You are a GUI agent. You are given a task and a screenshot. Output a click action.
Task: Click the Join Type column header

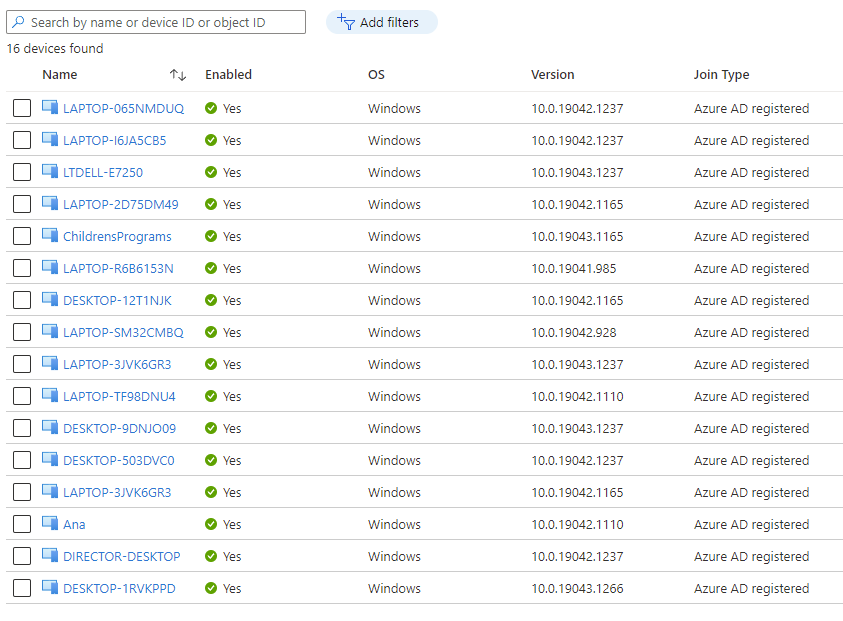point(721,75)
